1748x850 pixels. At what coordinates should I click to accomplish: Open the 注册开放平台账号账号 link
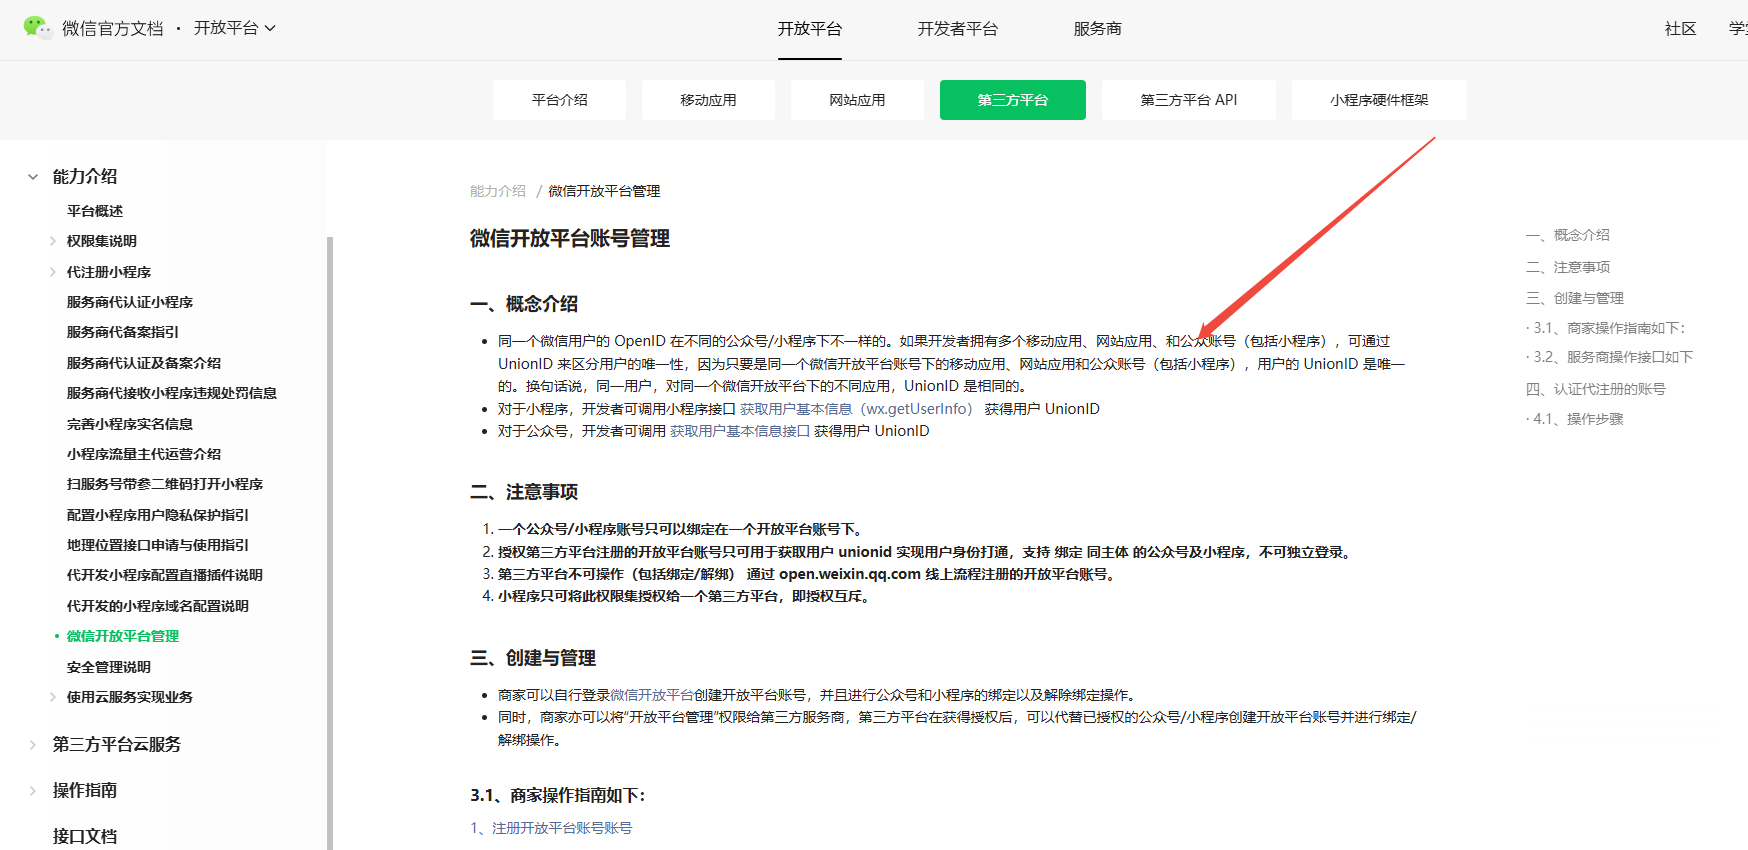tap(551, 828)
